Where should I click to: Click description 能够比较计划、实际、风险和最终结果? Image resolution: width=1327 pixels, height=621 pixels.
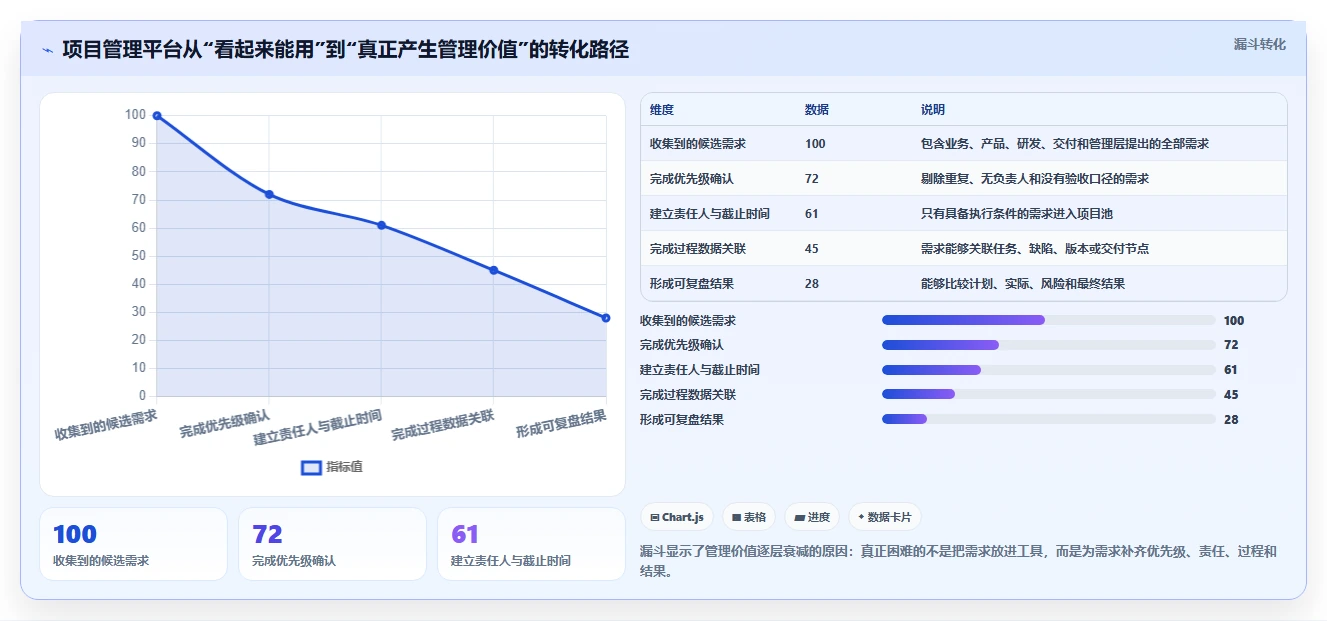click(1023, 284)
